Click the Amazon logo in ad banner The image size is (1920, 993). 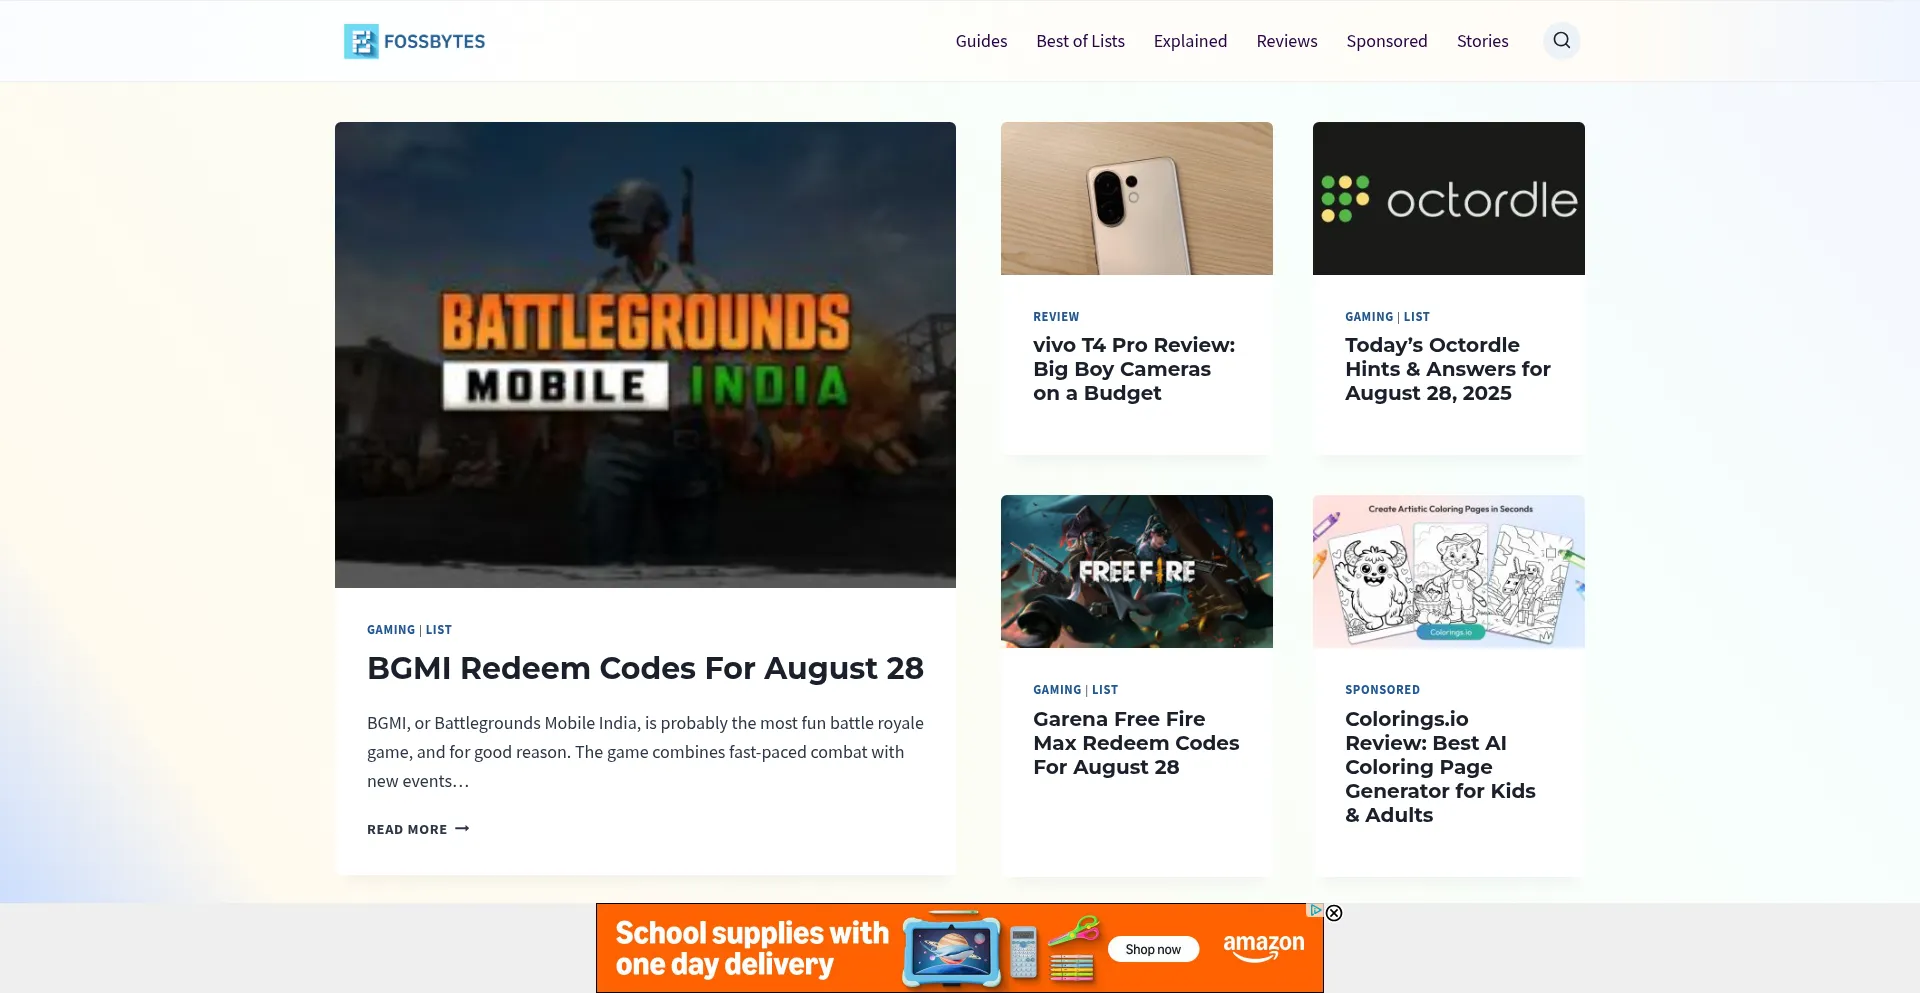coord(1263,946)
